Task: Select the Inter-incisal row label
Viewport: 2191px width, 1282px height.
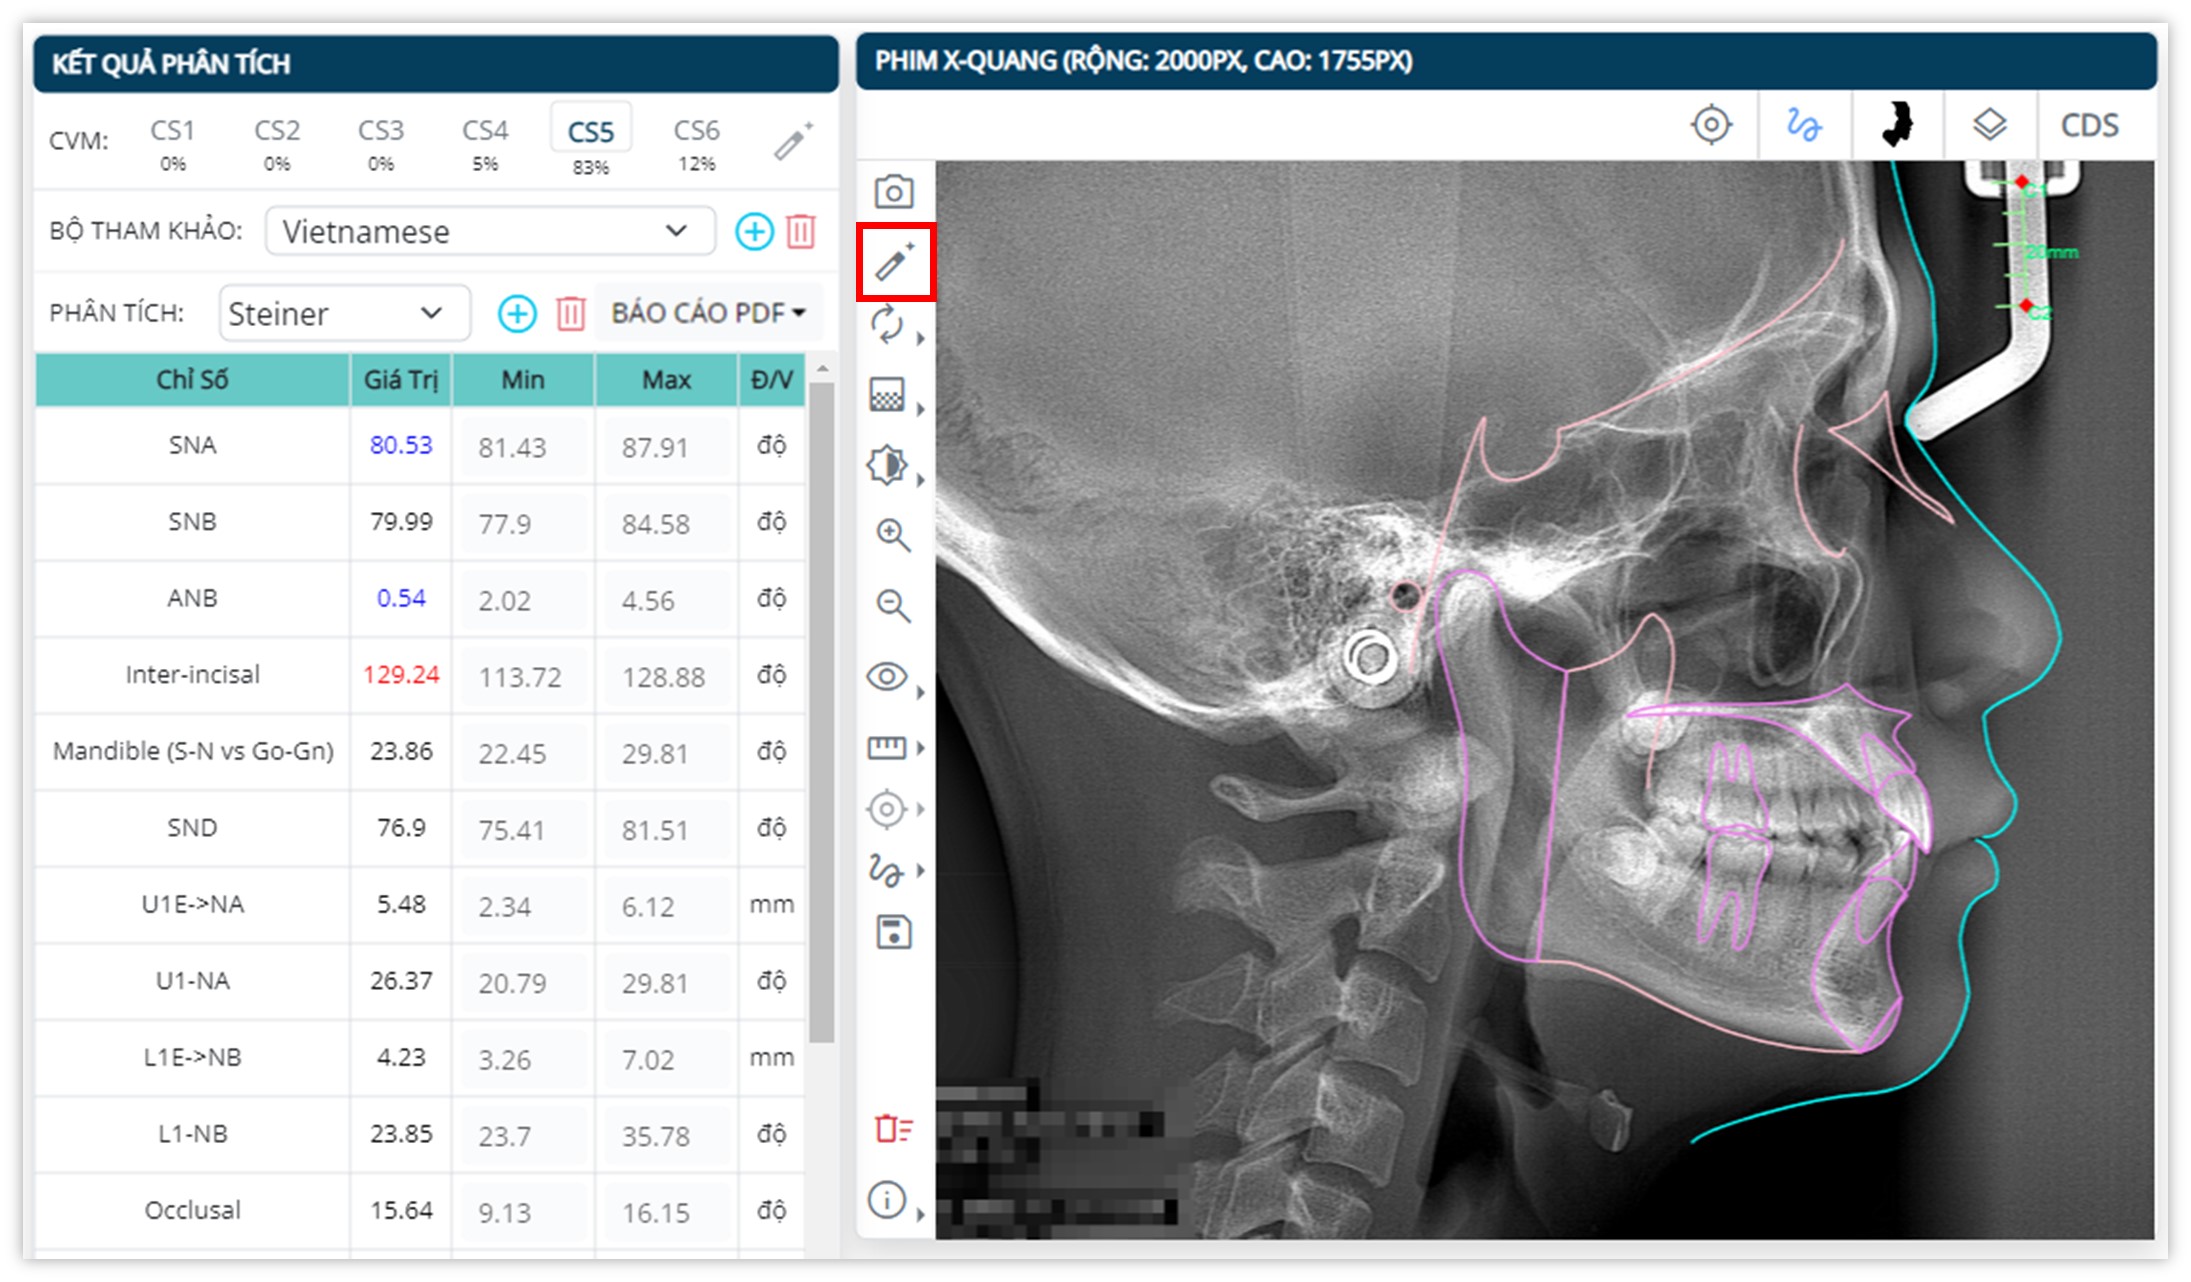Action: pos(192,674)
